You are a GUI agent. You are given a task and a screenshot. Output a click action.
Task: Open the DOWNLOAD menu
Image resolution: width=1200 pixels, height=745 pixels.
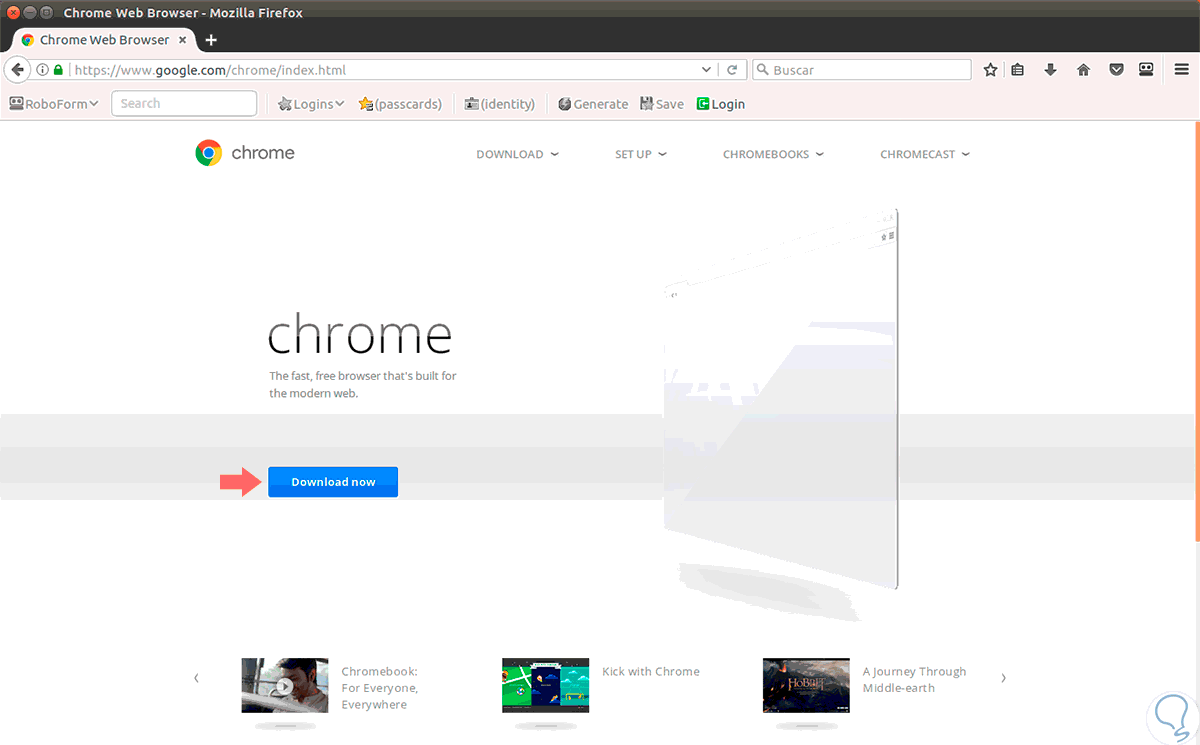[517, 154]
